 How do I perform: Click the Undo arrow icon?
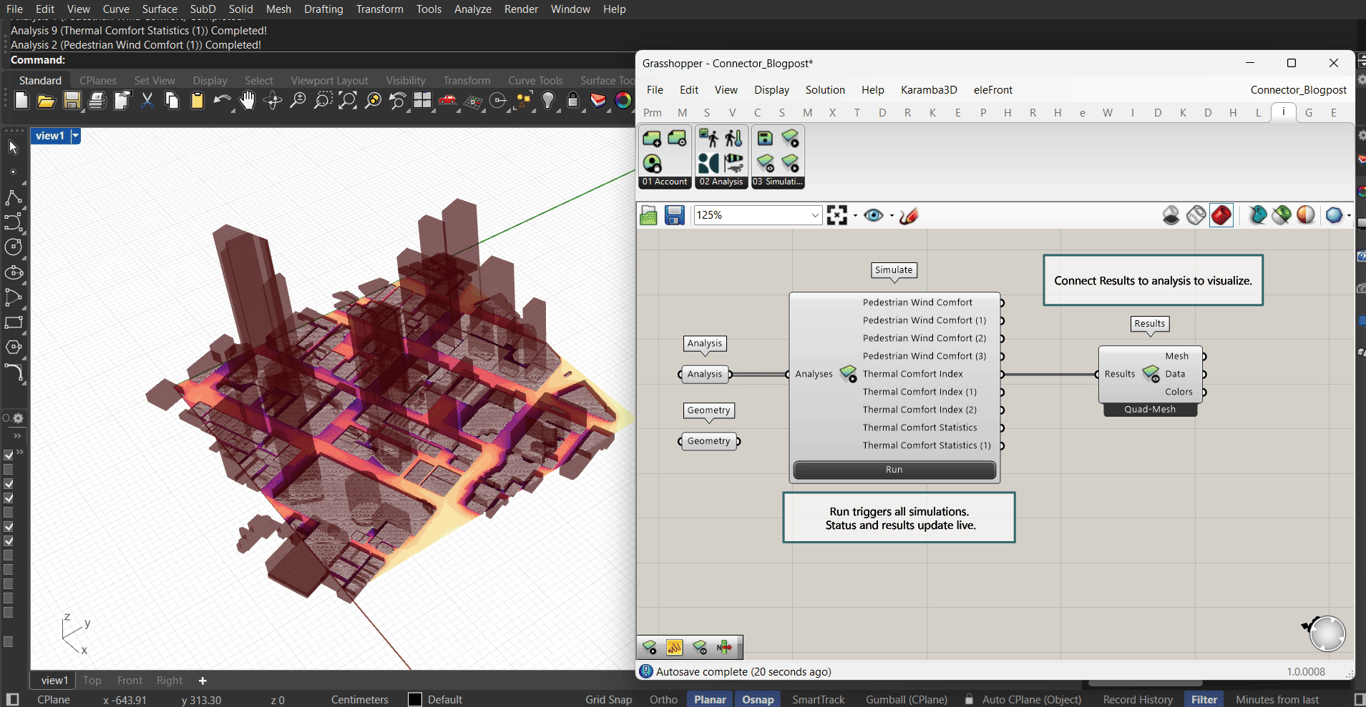(x=222, y=101)
